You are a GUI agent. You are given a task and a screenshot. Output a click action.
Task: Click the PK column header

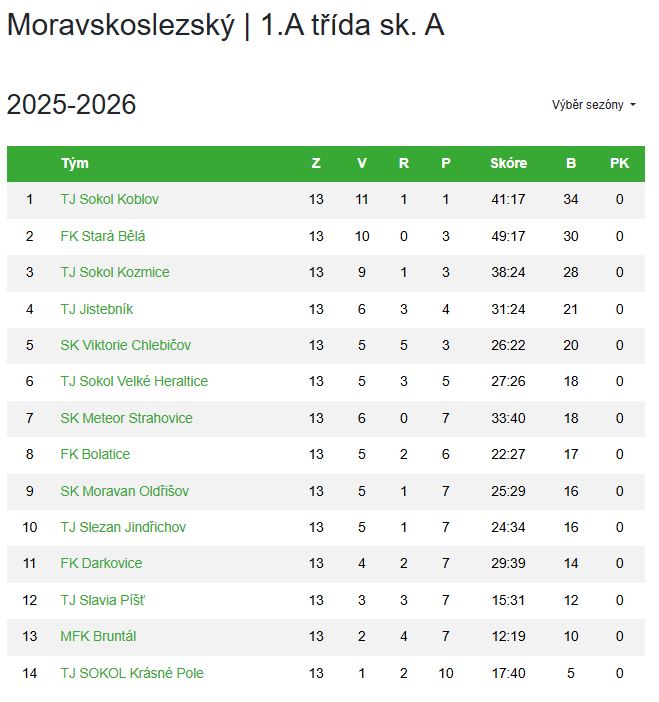(x=619, y=164)
